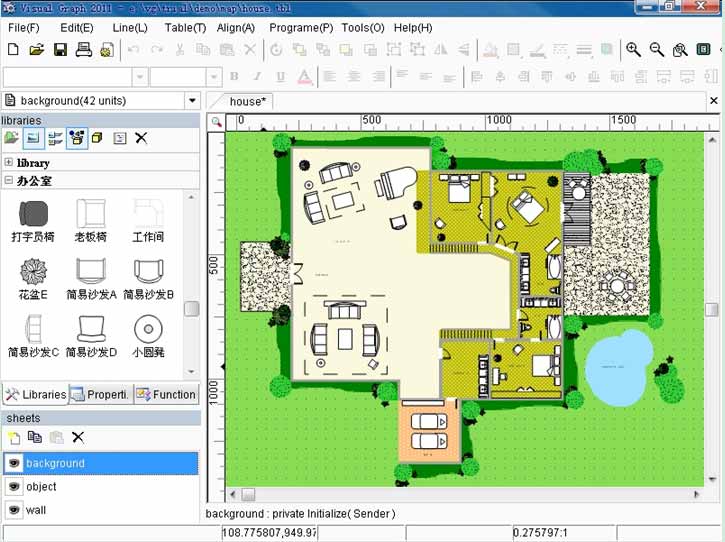Open the Edit(E) menu
The image size is (725, 542).
click(77, 28)
